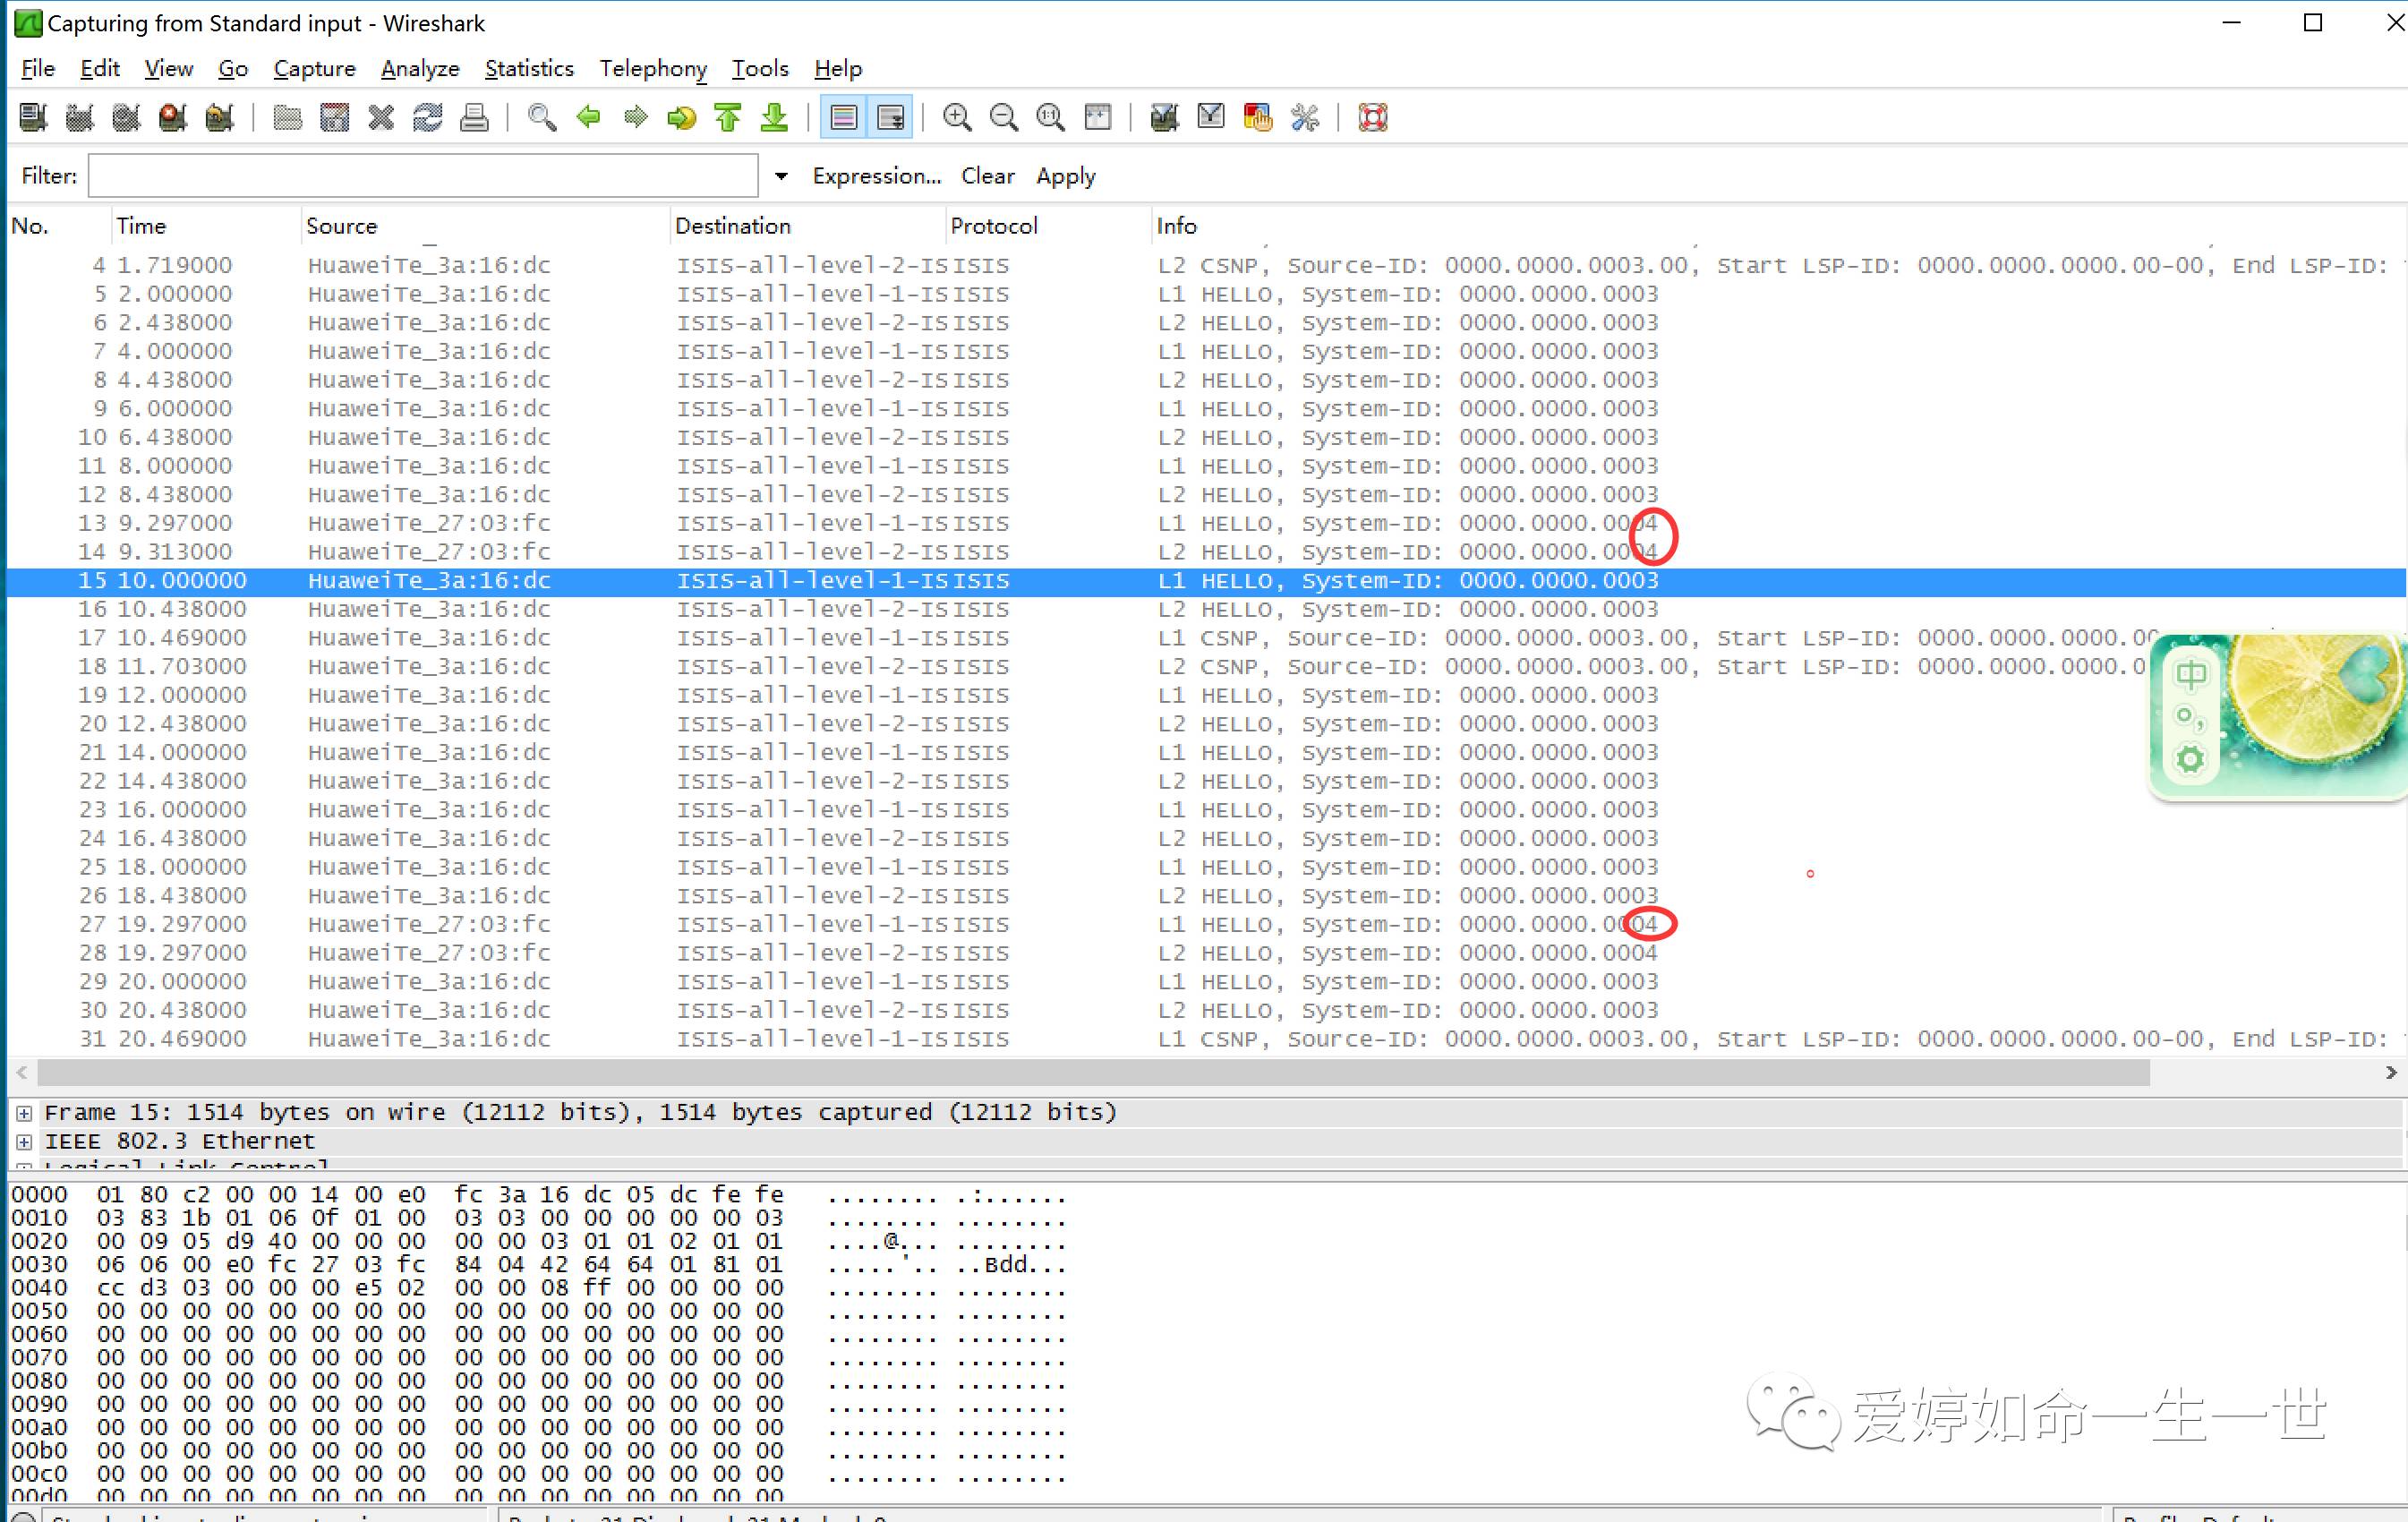Viewport: 2408px width, 1522px height.
Task: Open the filter history dropdown arrow
Action: (x=781, y=176)
